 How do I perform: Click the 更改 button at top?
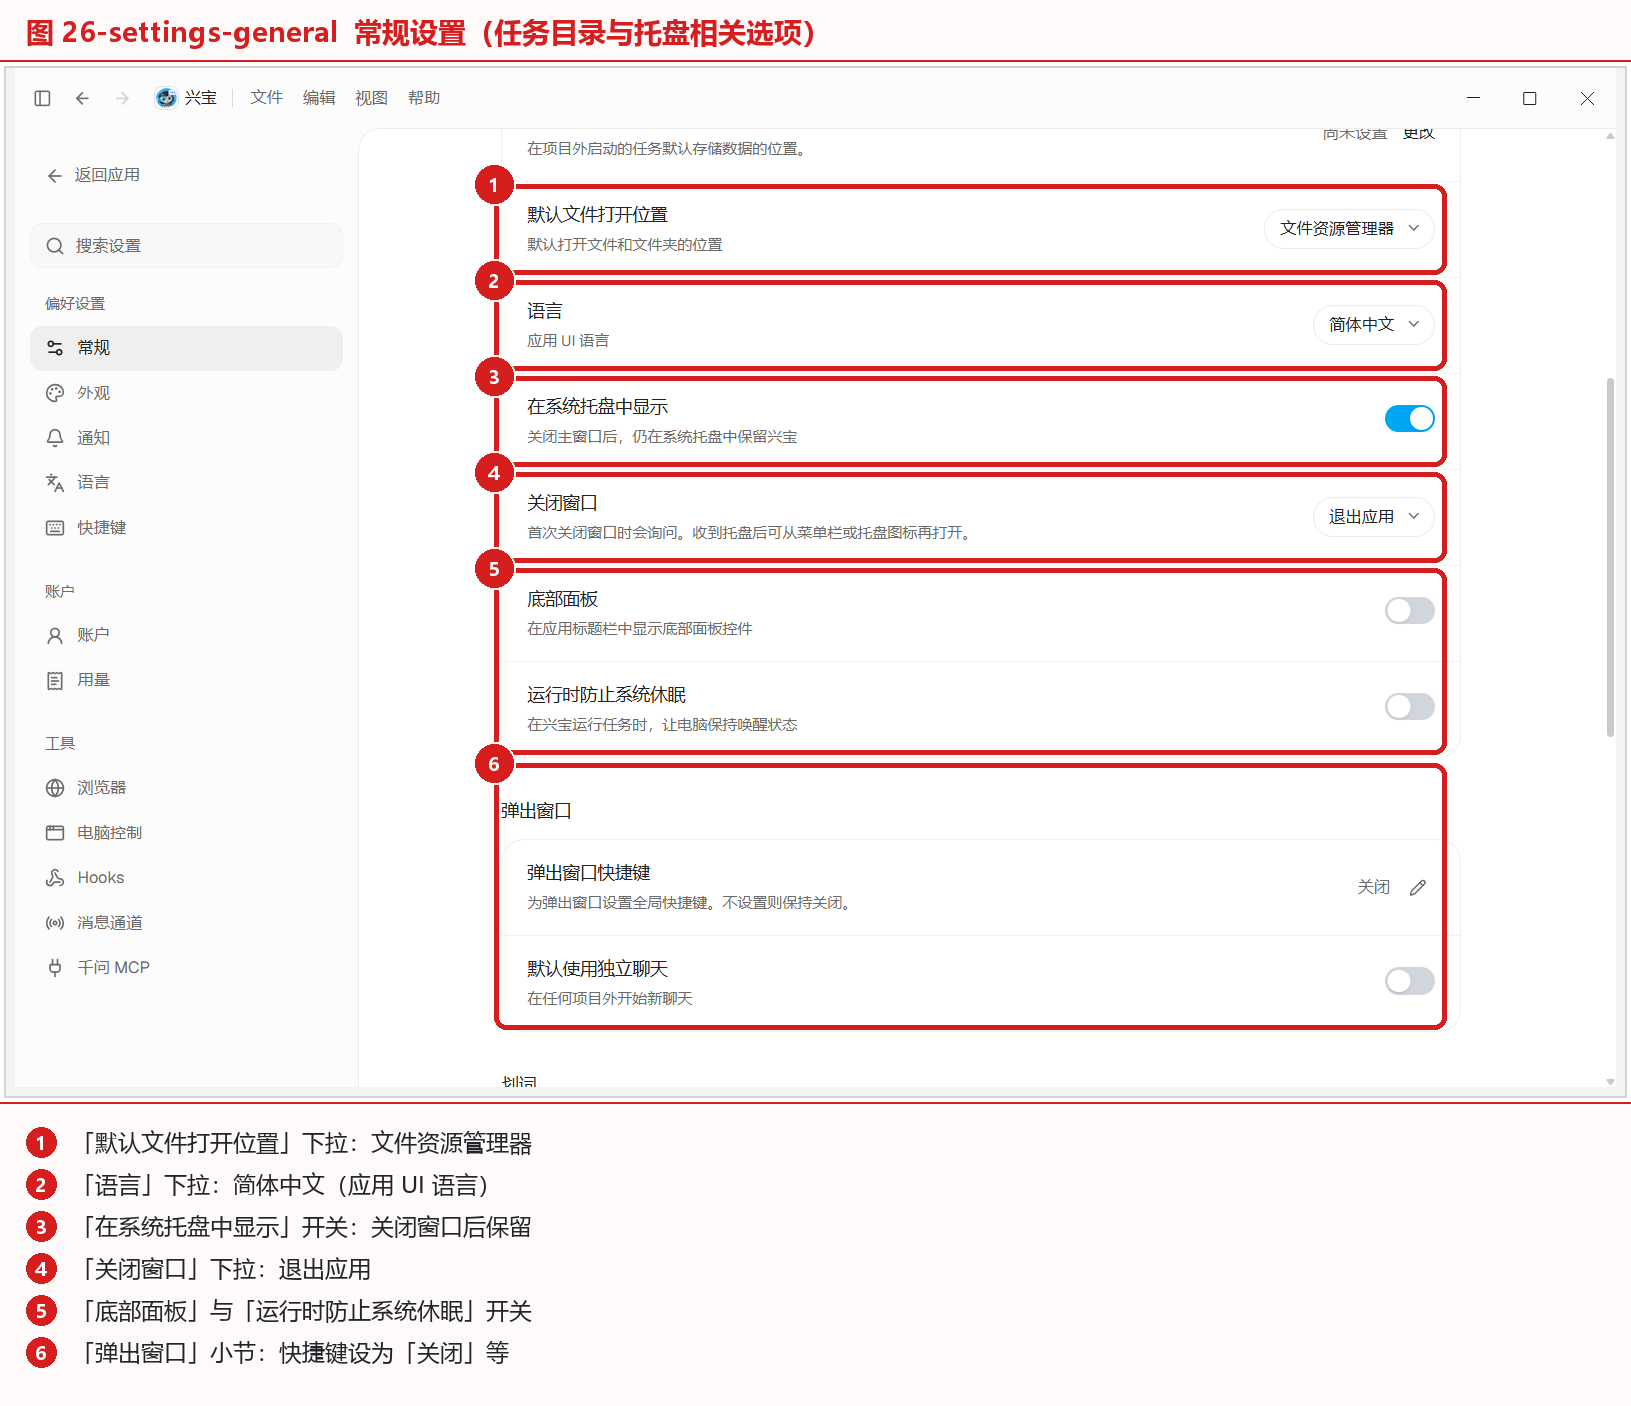point(1418,134)
